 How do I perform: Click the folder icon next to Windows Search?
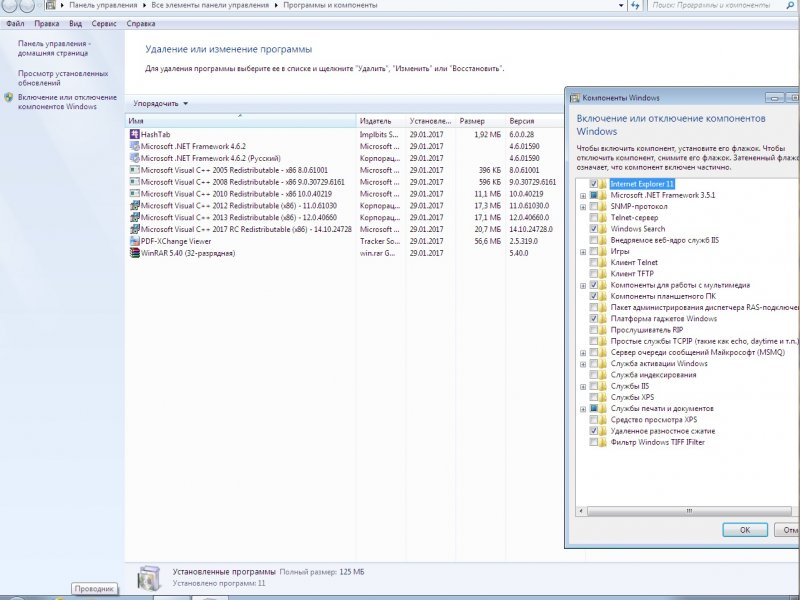[x=603, y=229]
